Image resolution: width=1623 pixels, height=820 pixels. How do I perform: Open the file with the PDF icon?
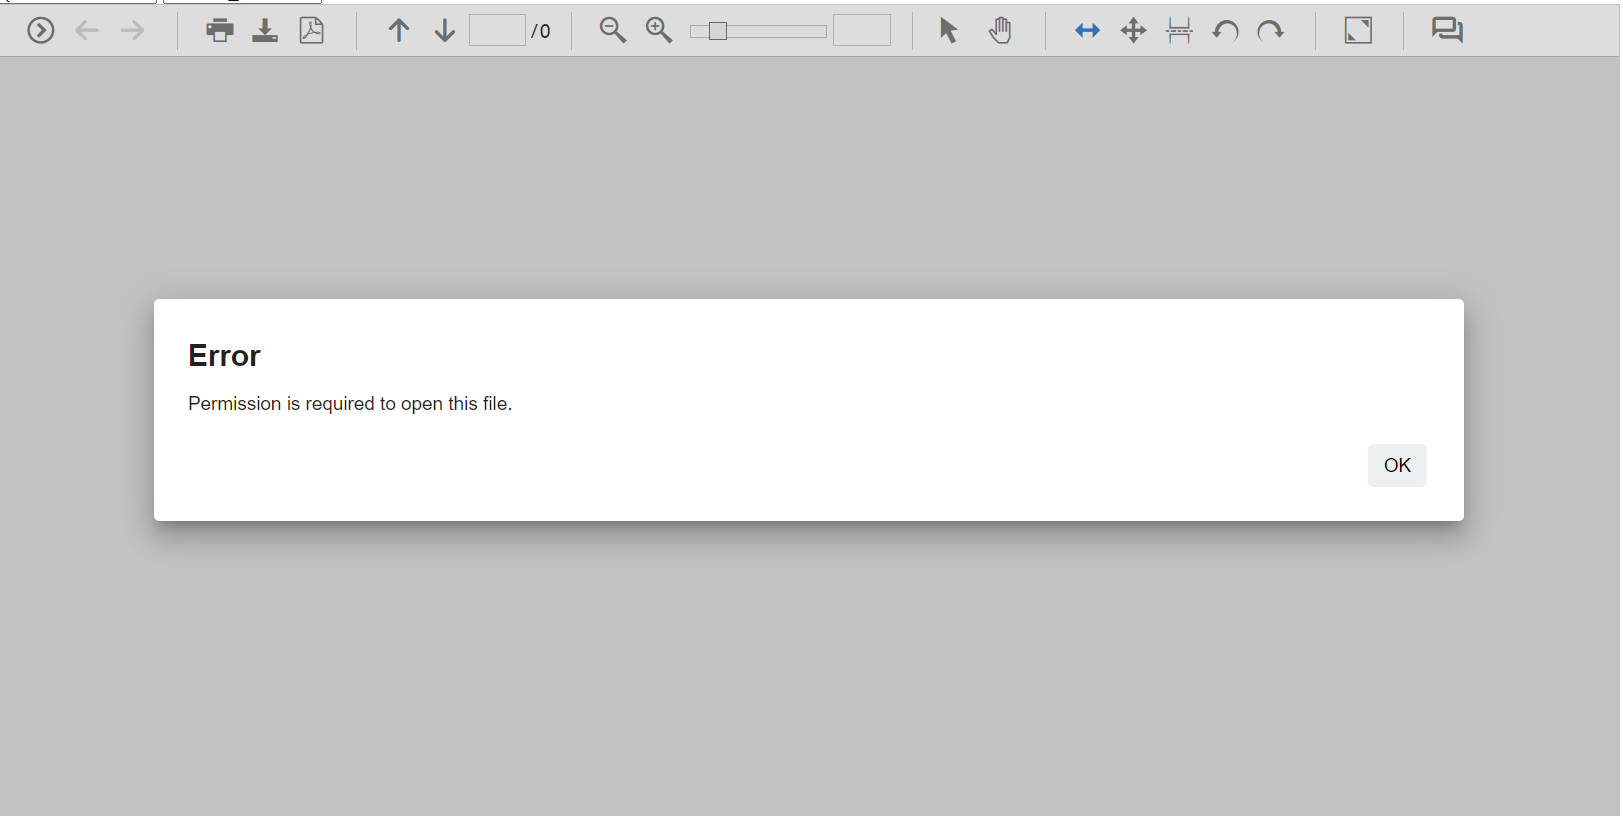tap(312, 31)
